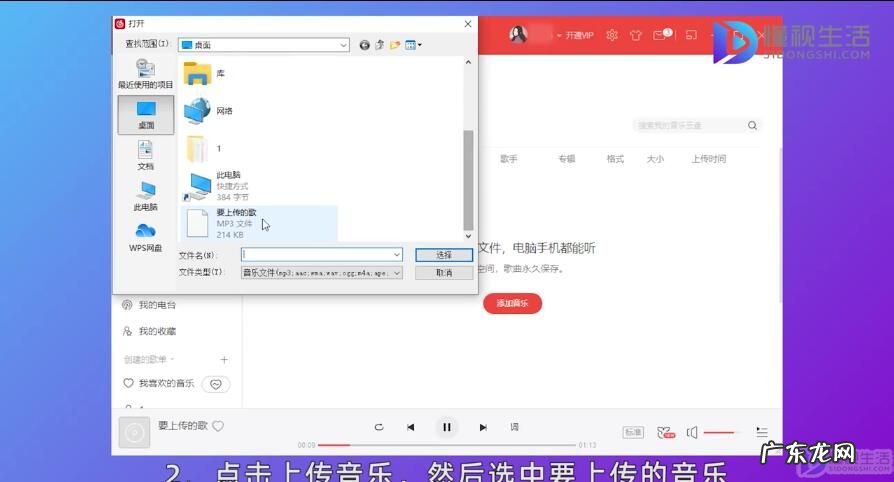Switch to mini player mode icon
894x482 pixels.
[691, 35]
